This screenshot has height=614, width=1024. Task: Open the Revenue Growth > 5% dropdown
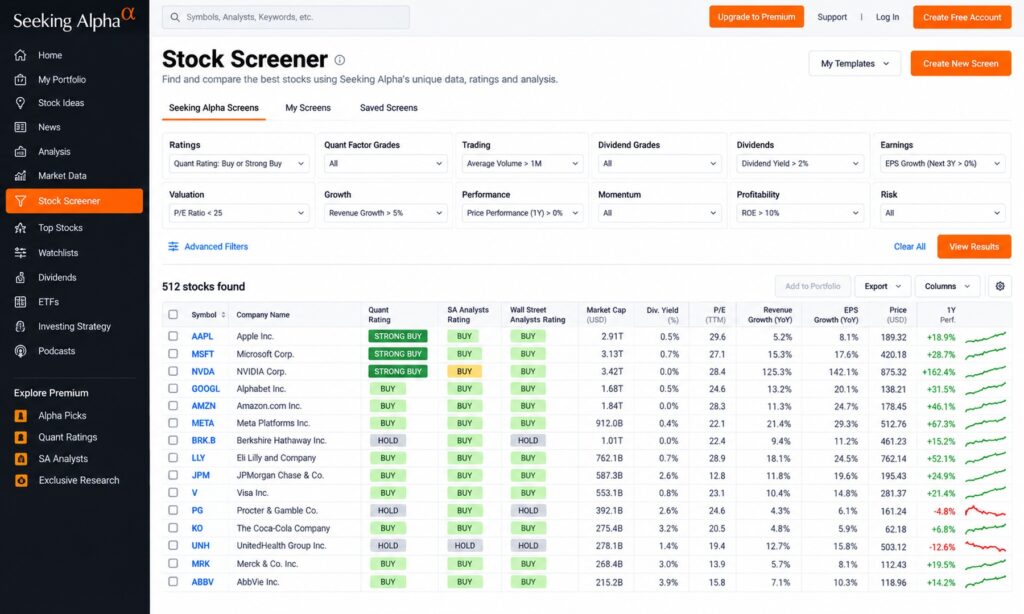385,213
